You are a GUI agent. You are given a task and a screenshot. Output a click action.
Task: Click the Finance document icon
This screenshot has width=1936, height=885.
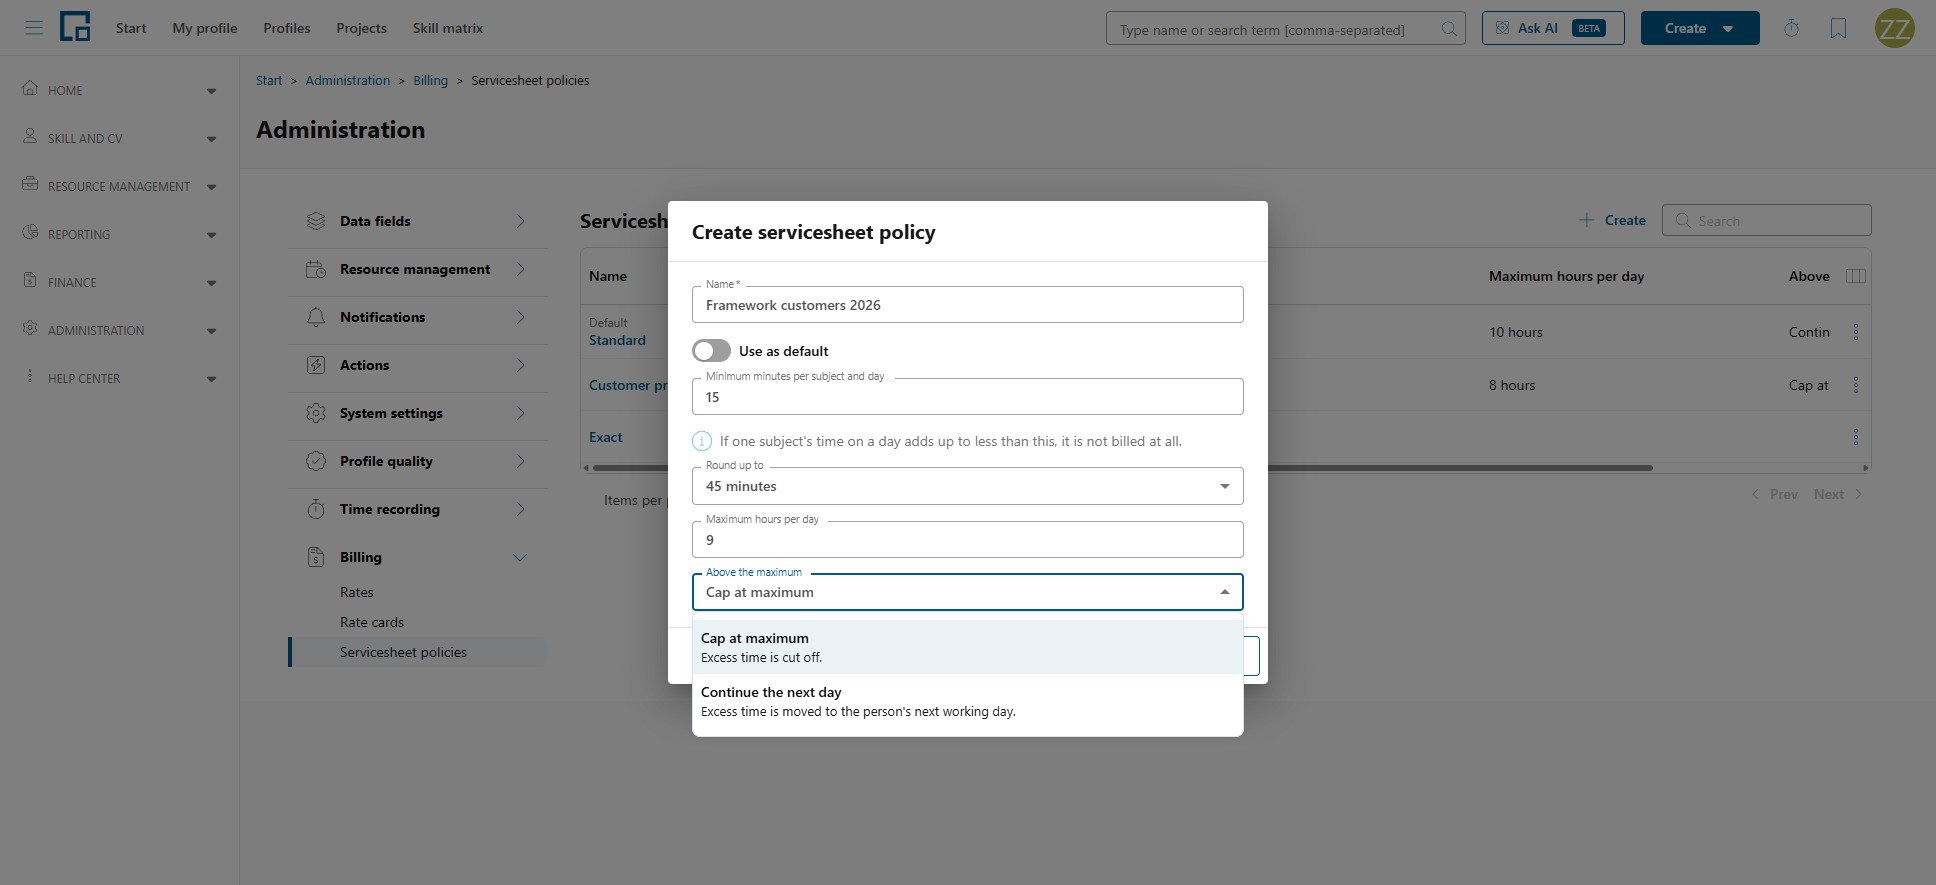coord(30,280)
